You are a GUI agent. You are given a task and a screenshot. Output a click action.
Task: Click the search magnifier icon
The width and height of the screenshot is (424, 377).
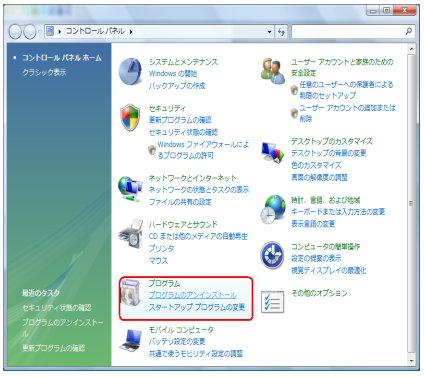click(408, 31)
